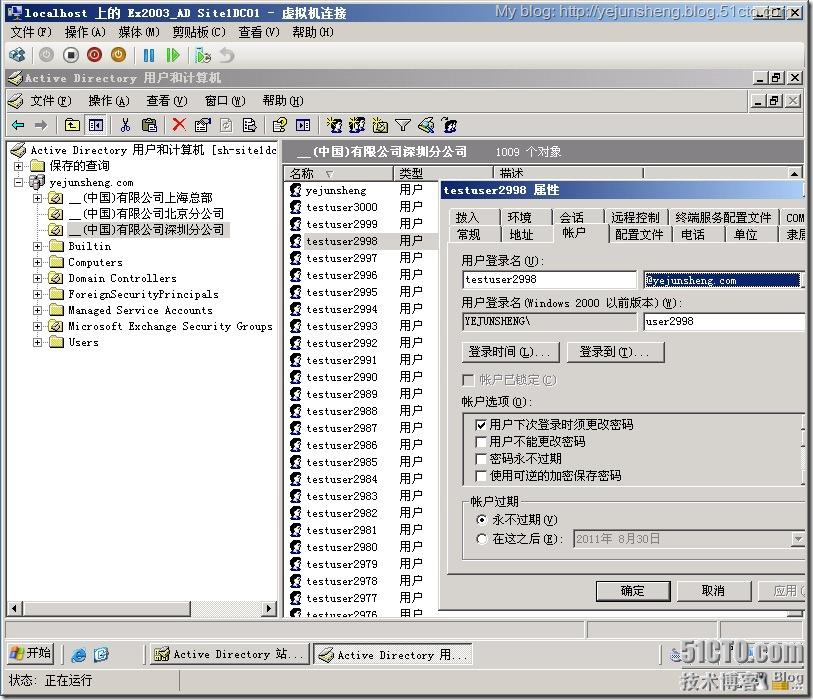Open 剪贴板(C) menu

[x=199, y=32]
